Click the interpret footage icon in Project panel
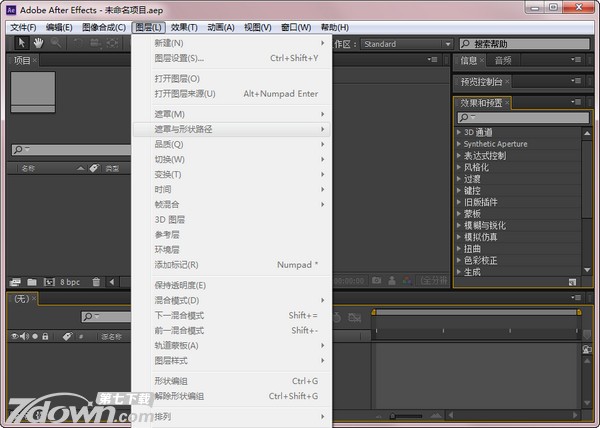 (16, 282)
